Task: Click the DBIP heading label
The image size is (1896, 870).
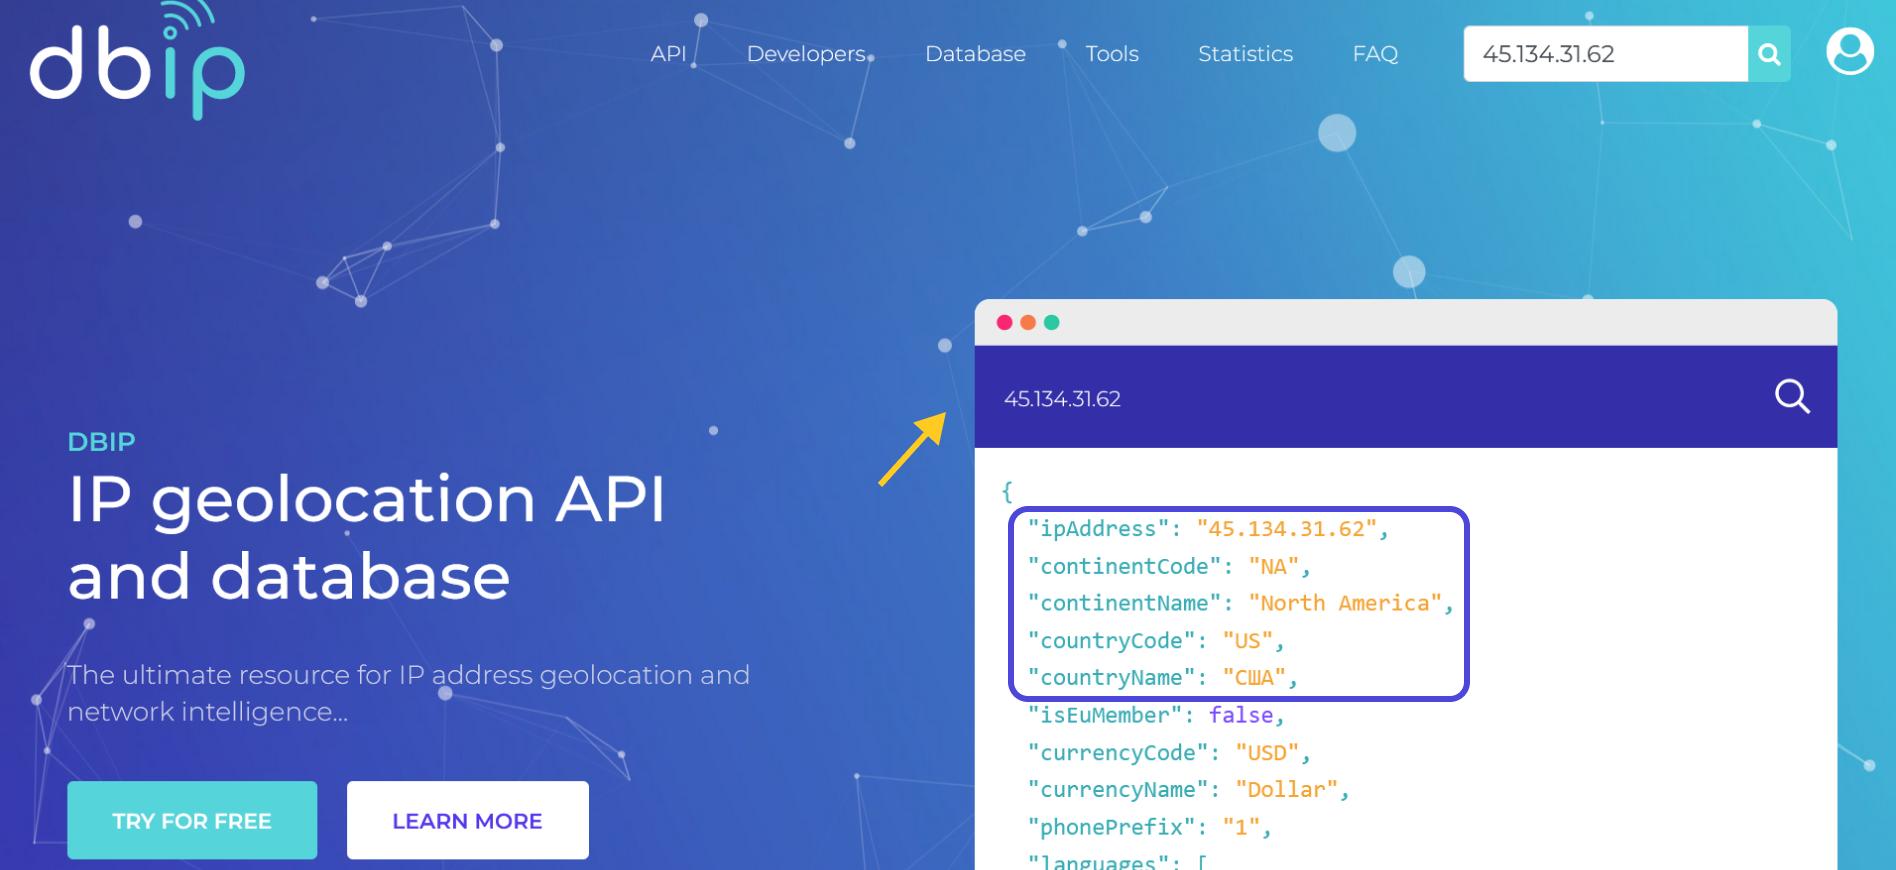Action: click(101, 442)
